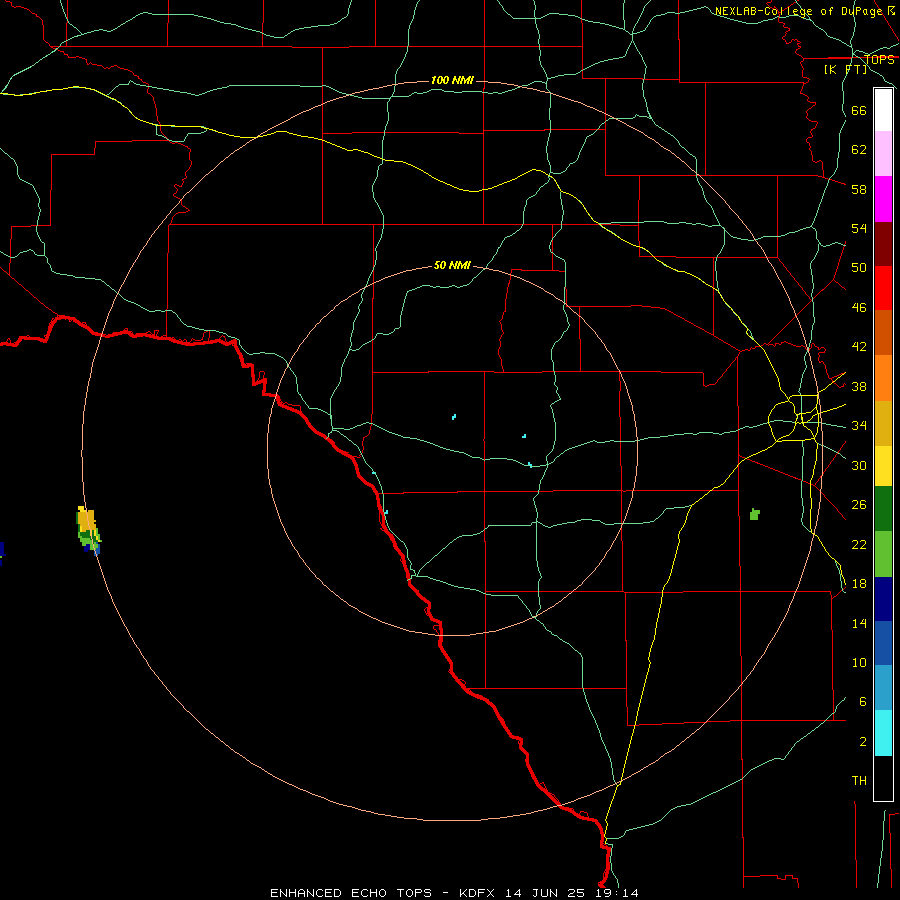Click the legend value '58'

tap(859, 189)
